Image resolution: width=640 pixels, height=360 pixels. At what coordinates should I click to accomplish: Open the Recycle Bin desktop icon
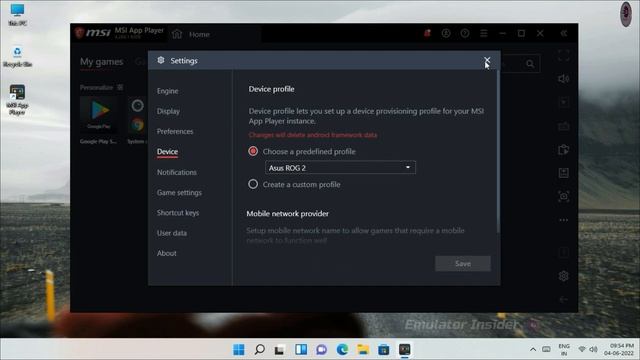(17, 56)
